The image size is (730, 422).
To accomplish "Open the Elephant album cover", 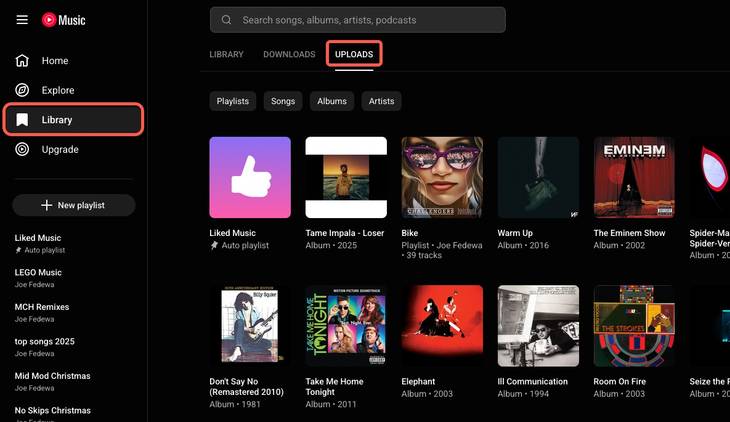I will pyautogui.click(x=442, y=326).
